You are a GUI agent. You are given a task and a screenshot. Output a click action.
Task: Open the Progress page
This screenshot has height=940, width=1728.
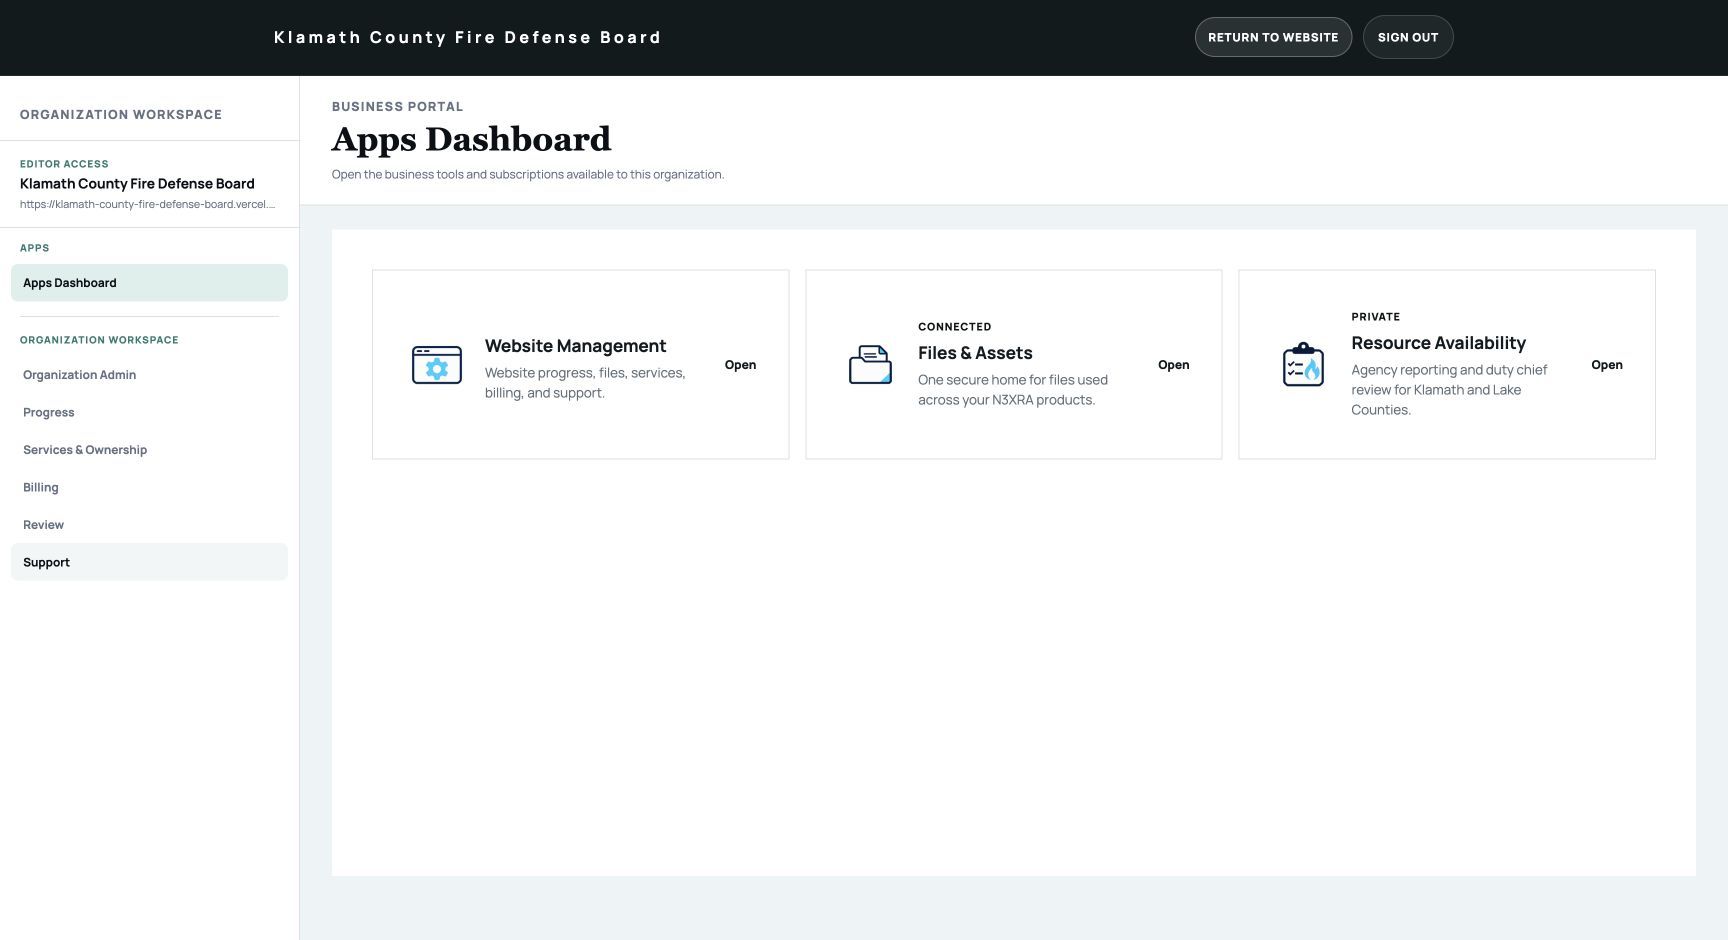149,412
